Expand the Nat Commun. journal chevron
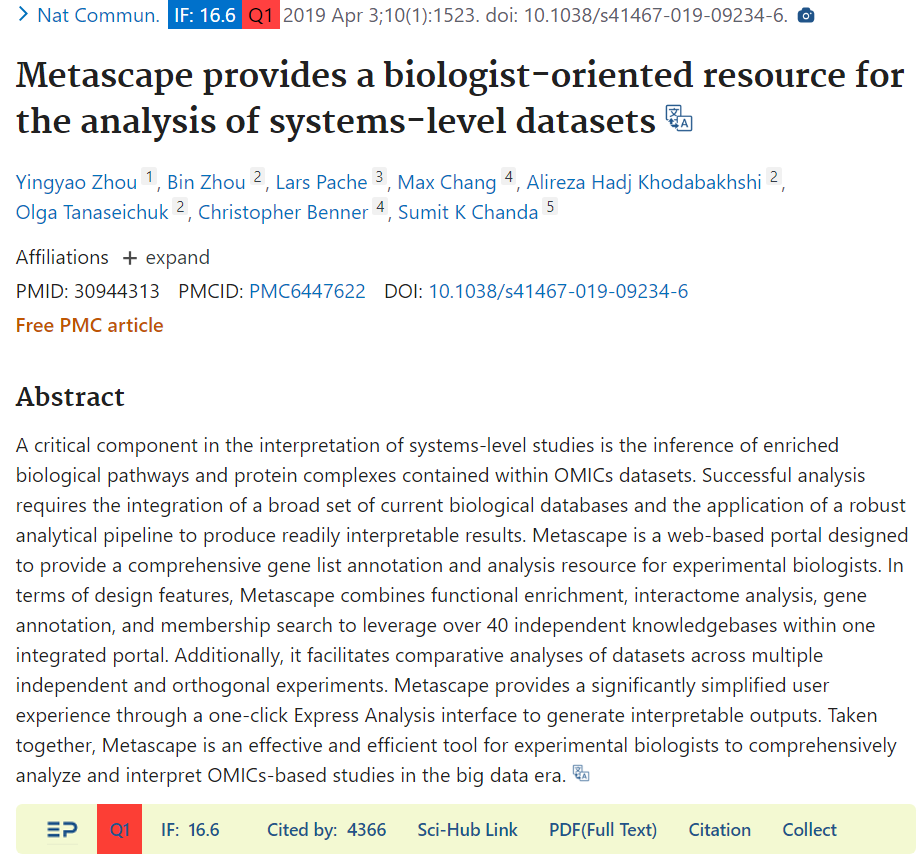This screenshot has width=920, height=858. click(23, 15)
